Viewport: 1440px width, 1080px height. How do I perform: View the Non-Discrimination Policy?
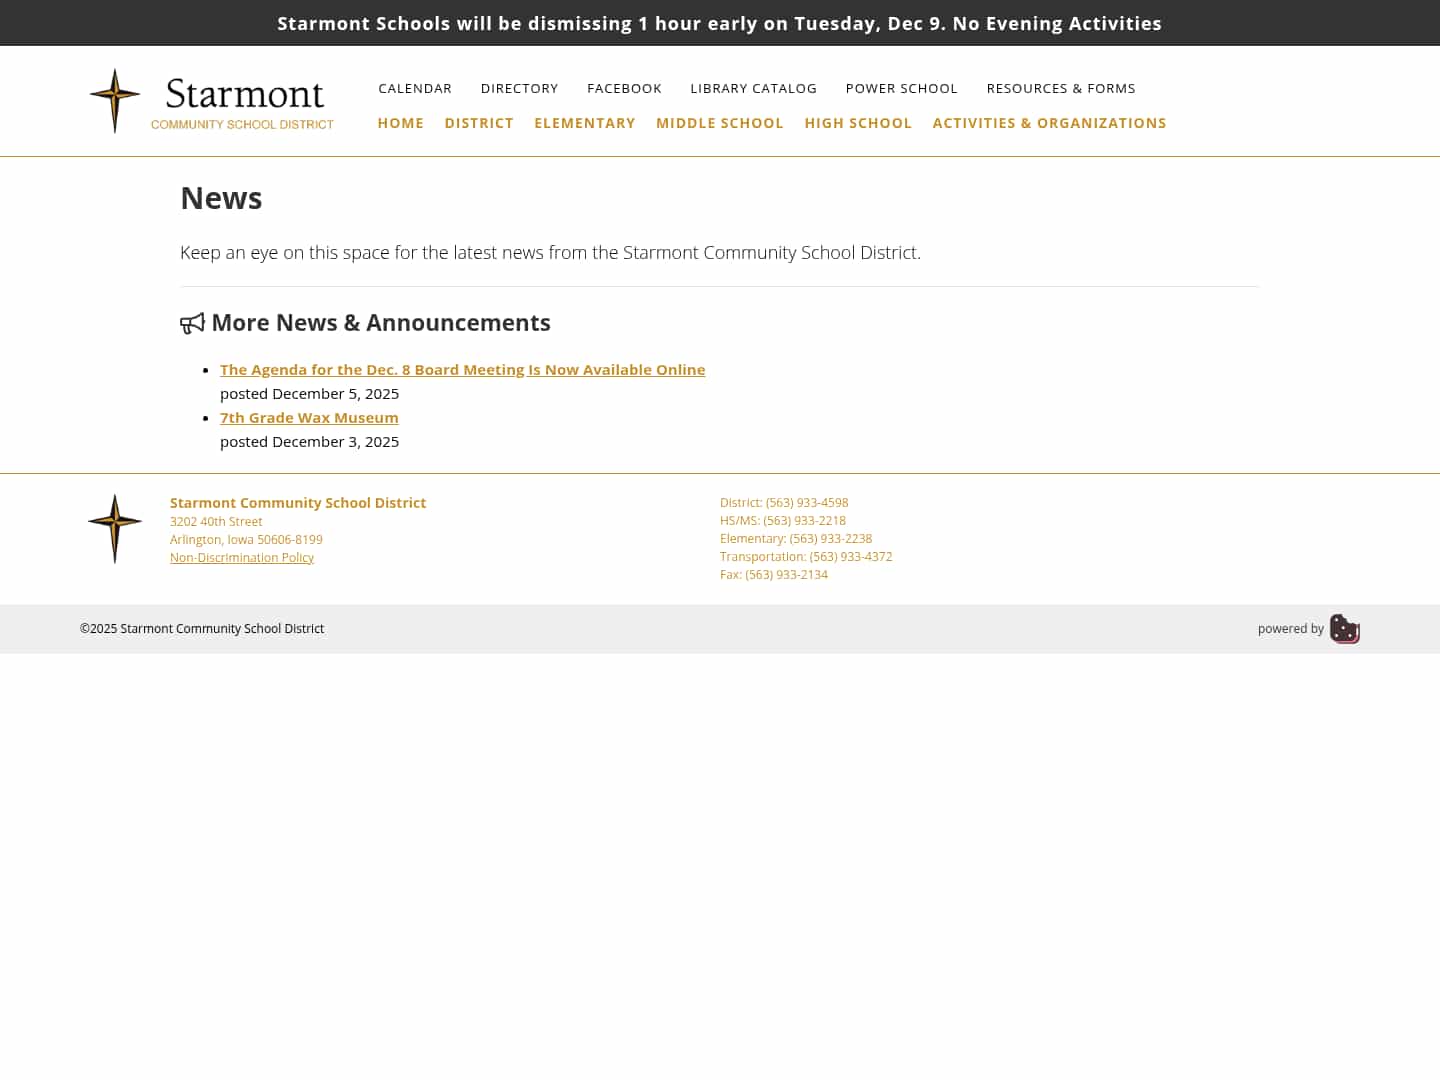tap(242, 557)
